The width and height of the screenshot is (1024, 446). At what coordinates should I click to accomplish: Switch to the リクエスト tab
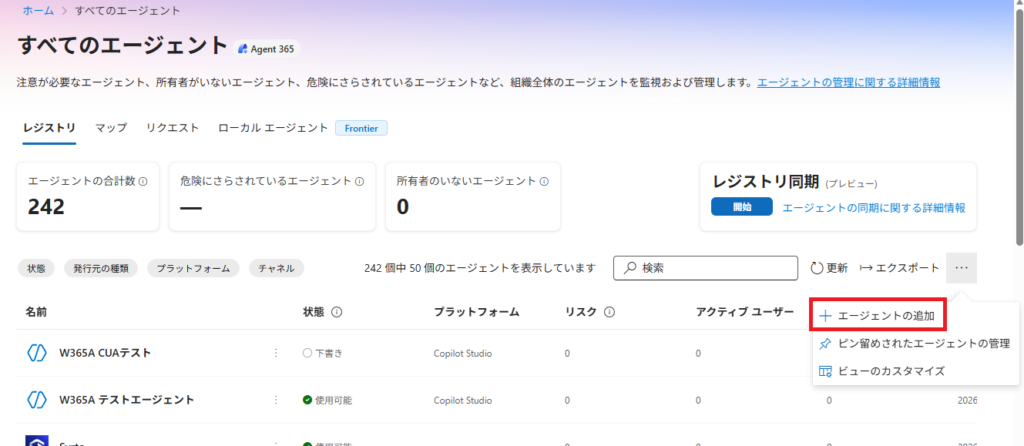point(172,128)
